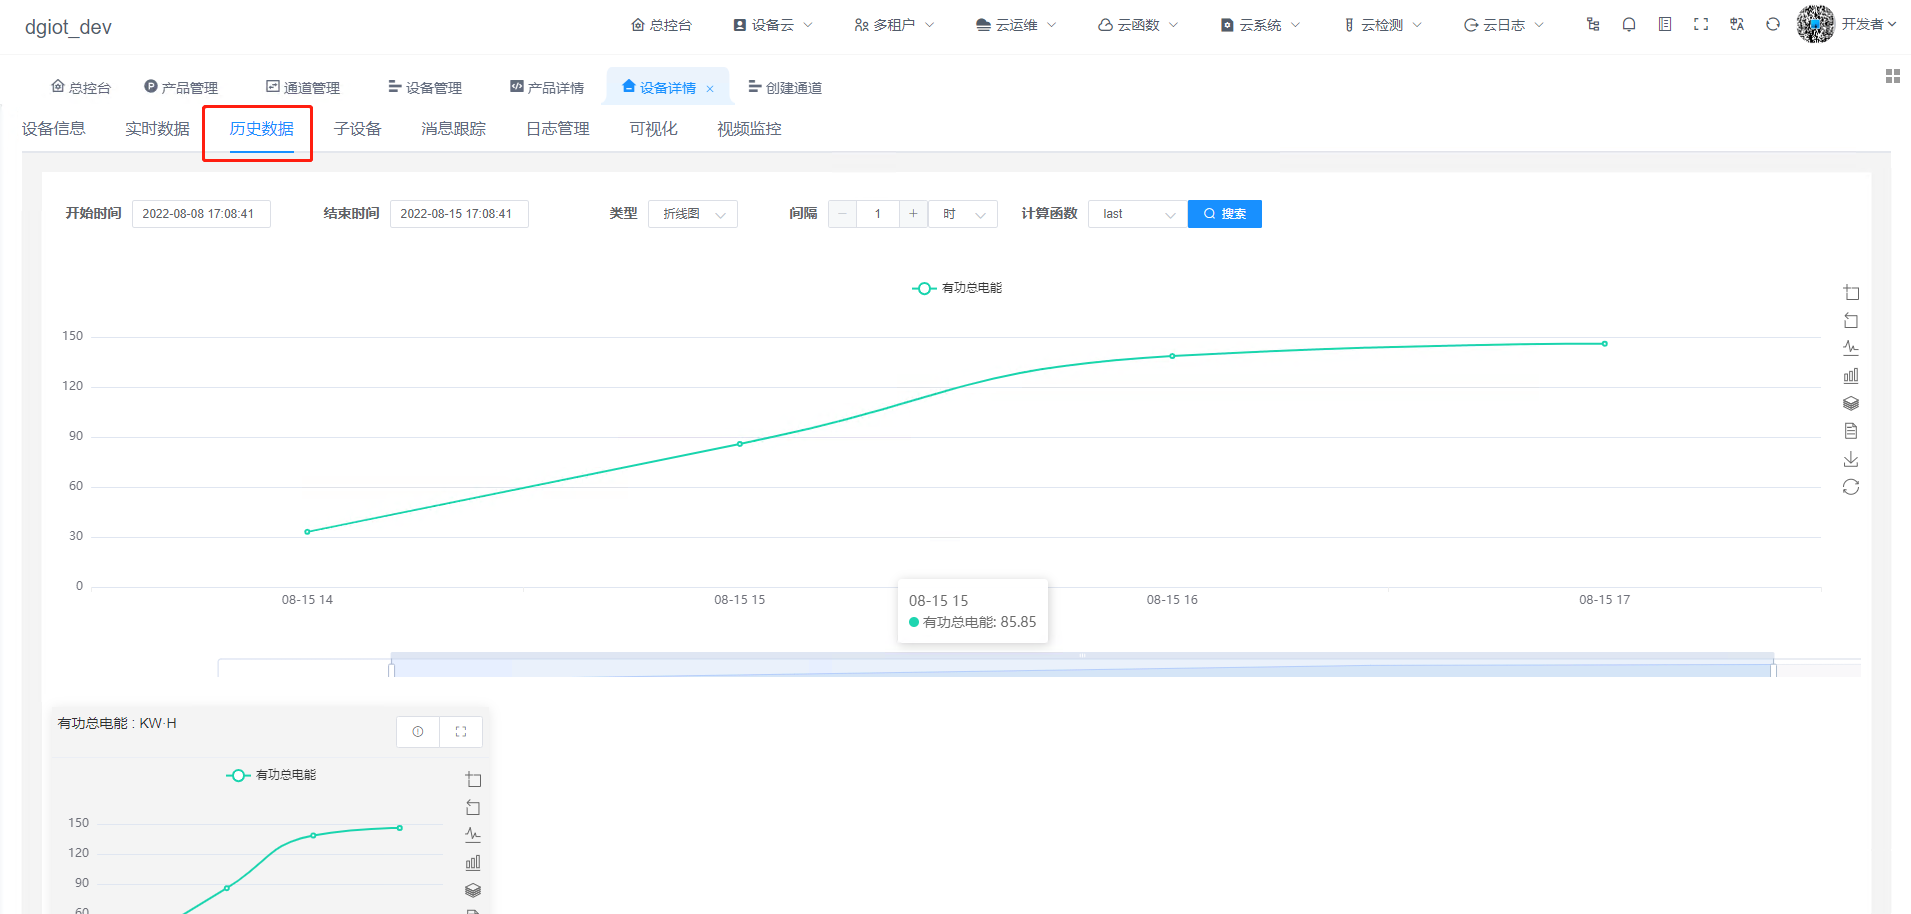Click the interval number field
Image resolution: width=1911 pixels, height=914 pixels.
click(x=878, y=214)
